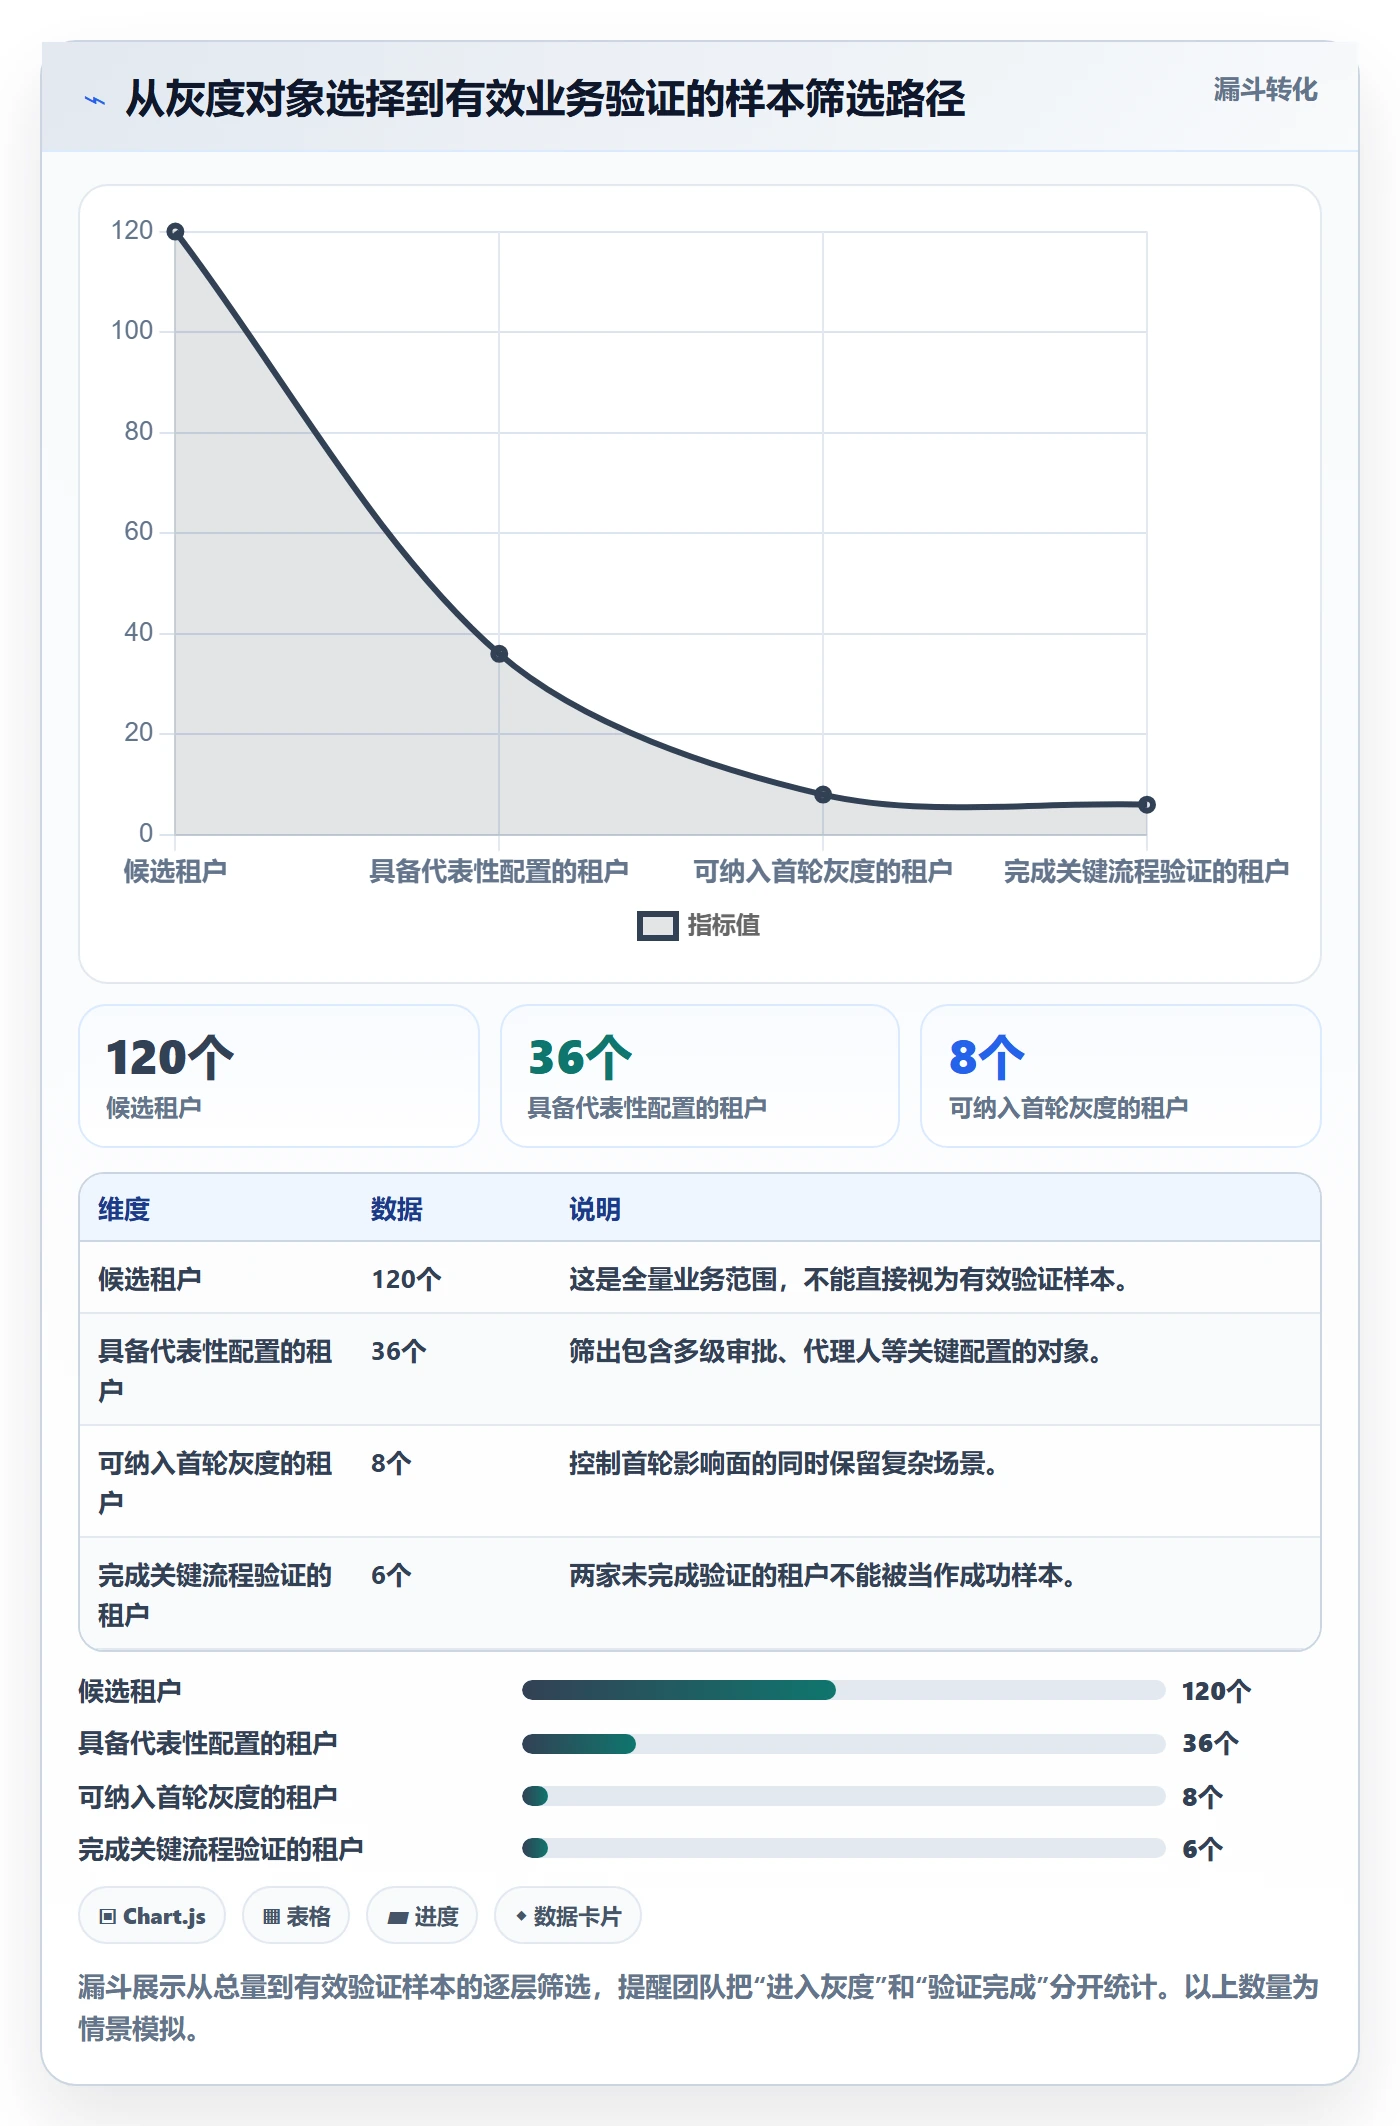Click the 表格 tag chip
This screenshot has height=2126, width=1400.
[x=296, y=1916]
